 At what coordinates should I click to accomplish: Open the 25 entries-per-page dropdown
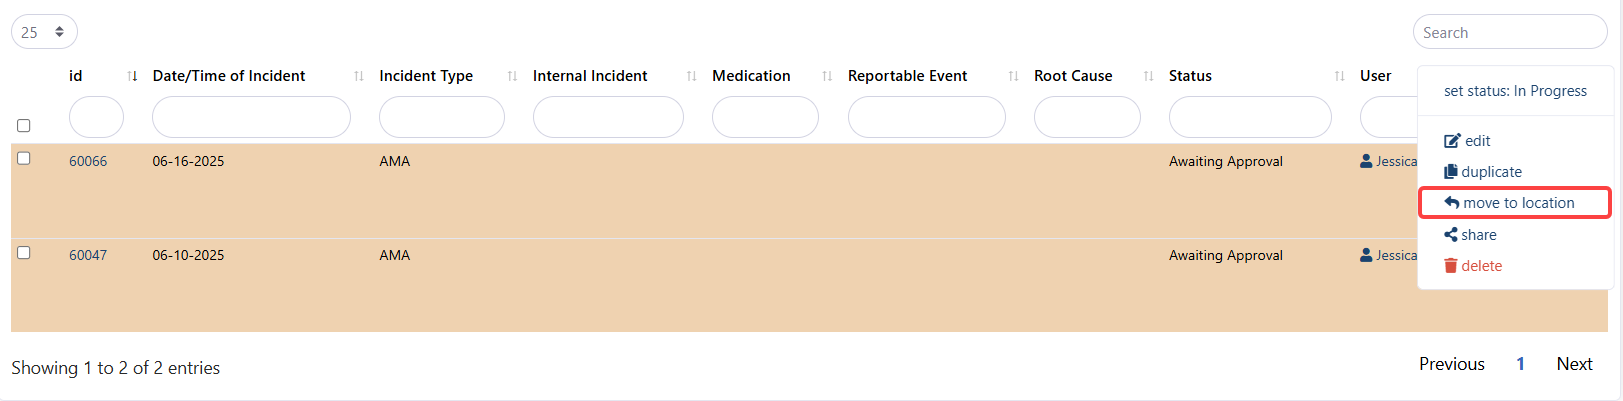(x=44, y=32)
